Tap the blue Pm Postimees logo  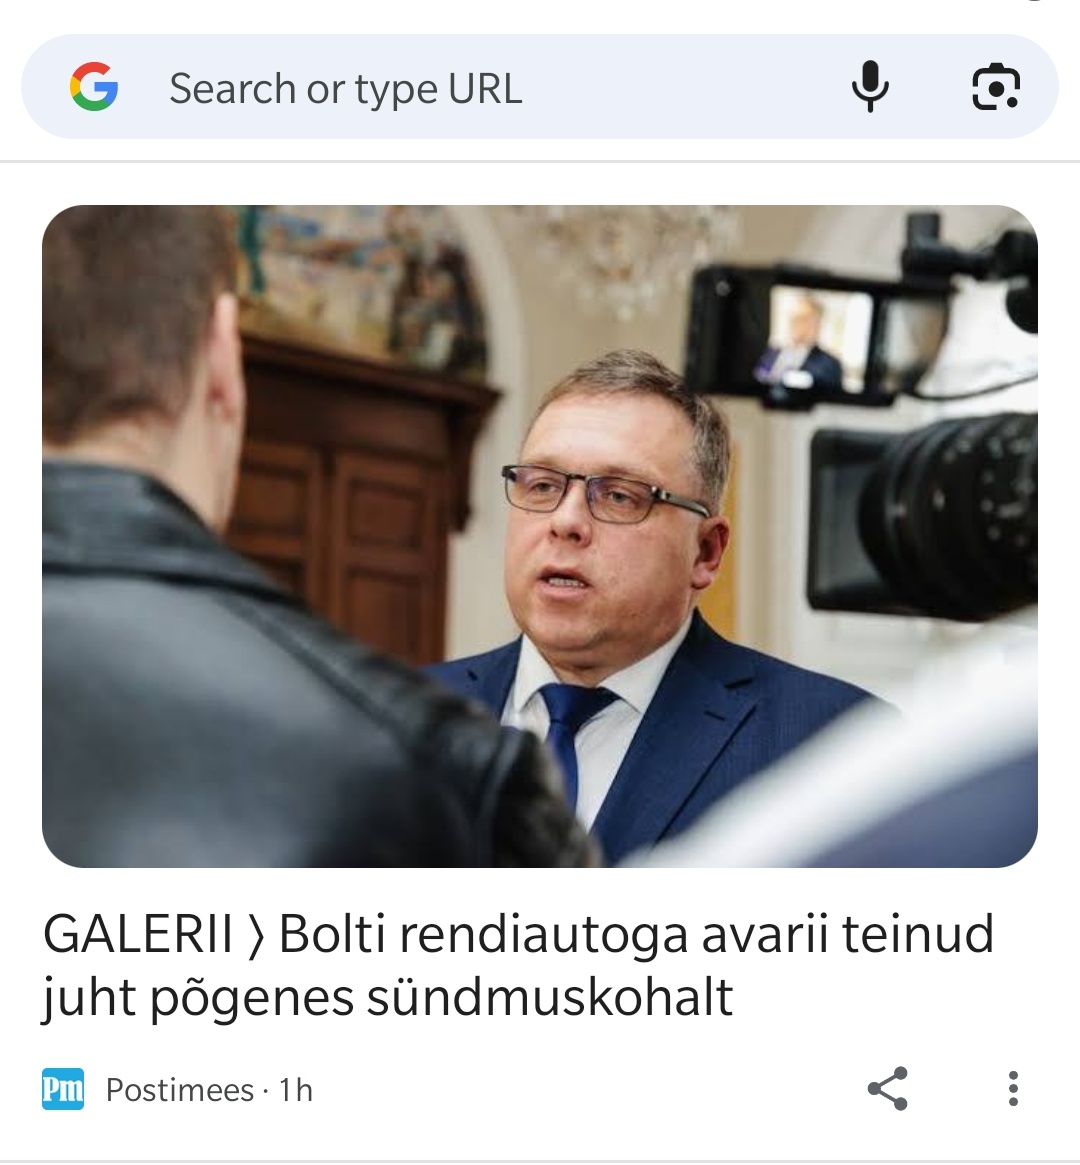tap(63, 1089)
